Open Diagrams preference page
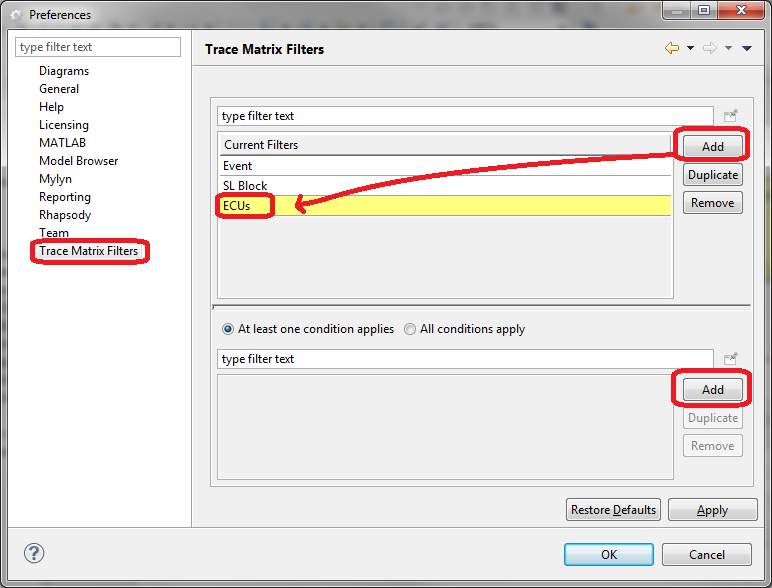 [64, 71]
